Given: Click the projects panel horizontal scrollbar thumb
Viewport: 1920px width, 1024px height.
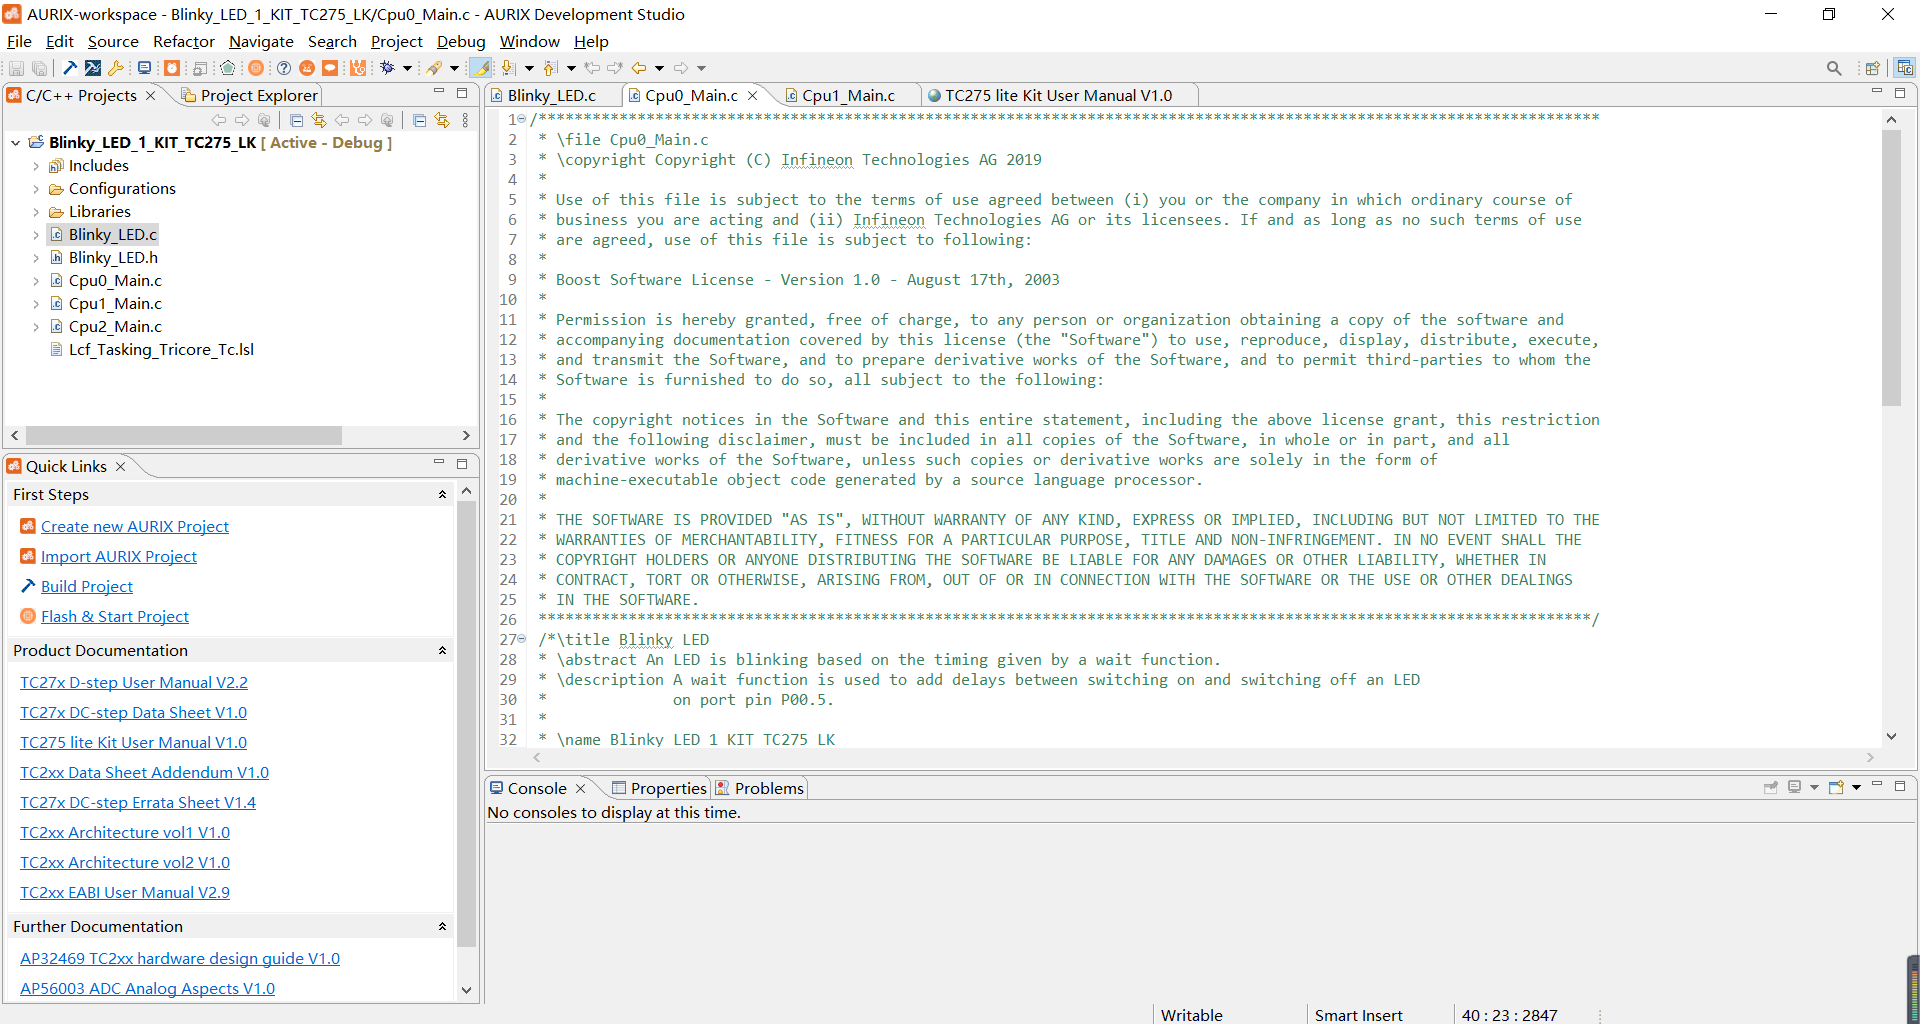Looking at the screenshot, I should 184,435.
